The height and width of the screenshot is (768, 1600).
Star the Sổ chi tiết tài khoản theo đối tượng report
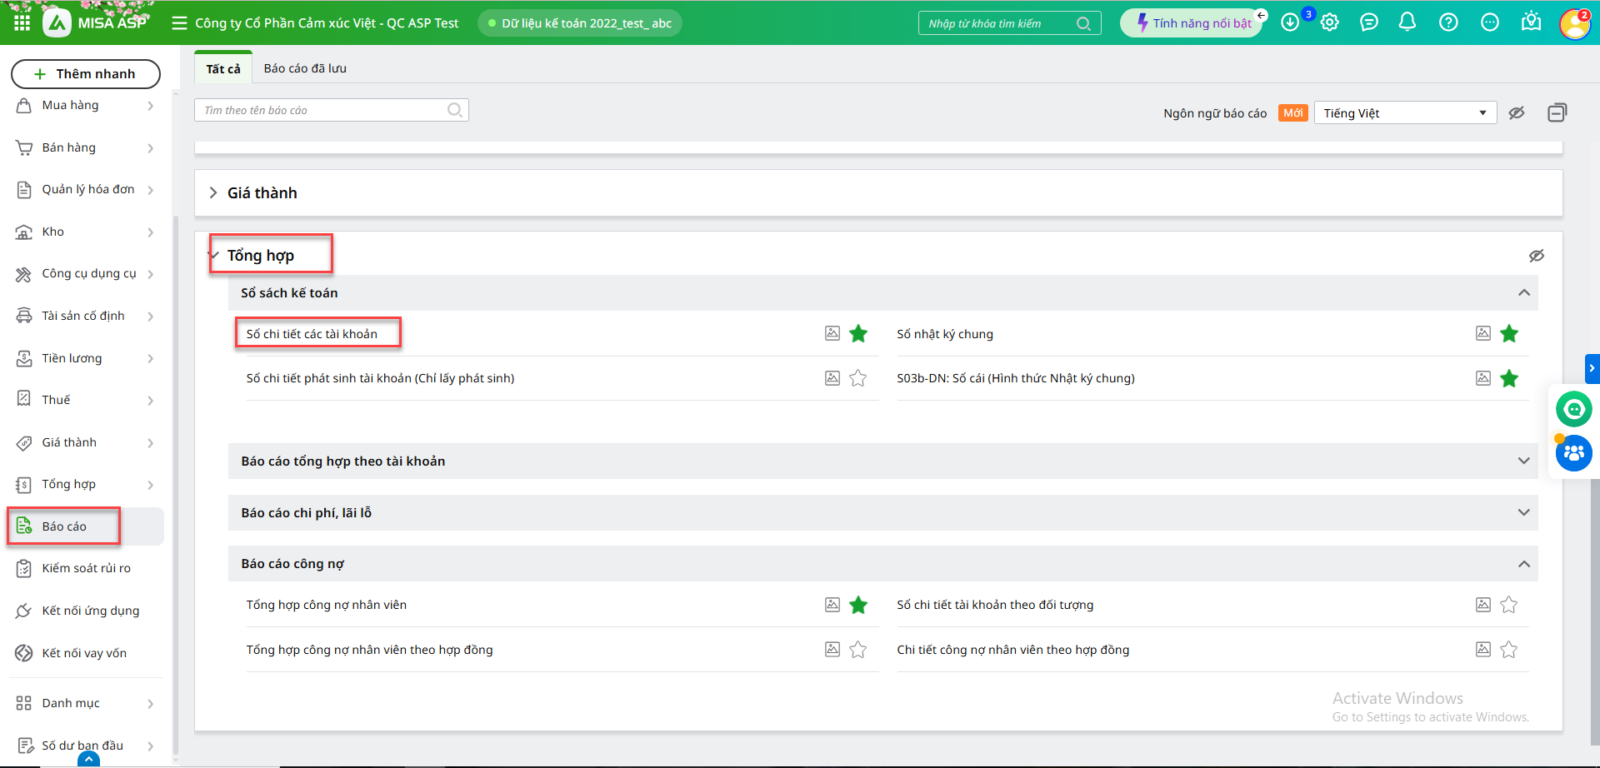pos(1509,605)
